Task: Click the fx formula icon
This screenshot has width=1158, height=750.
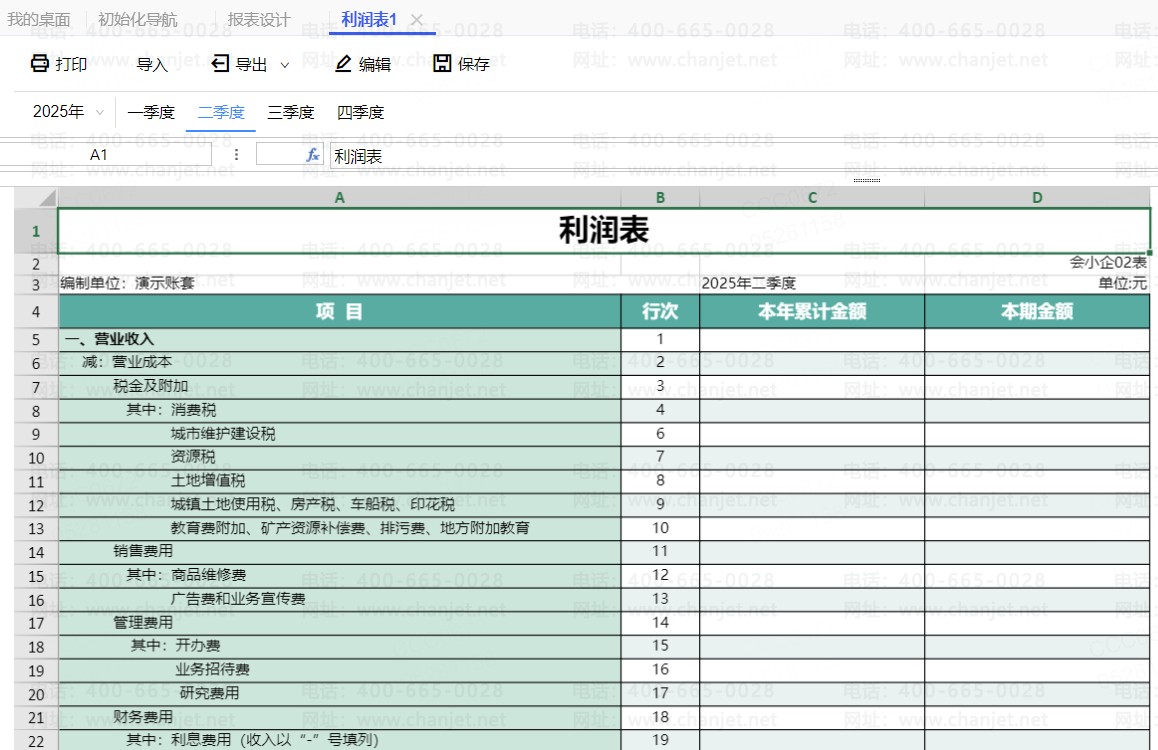Action: pos(313,155)
